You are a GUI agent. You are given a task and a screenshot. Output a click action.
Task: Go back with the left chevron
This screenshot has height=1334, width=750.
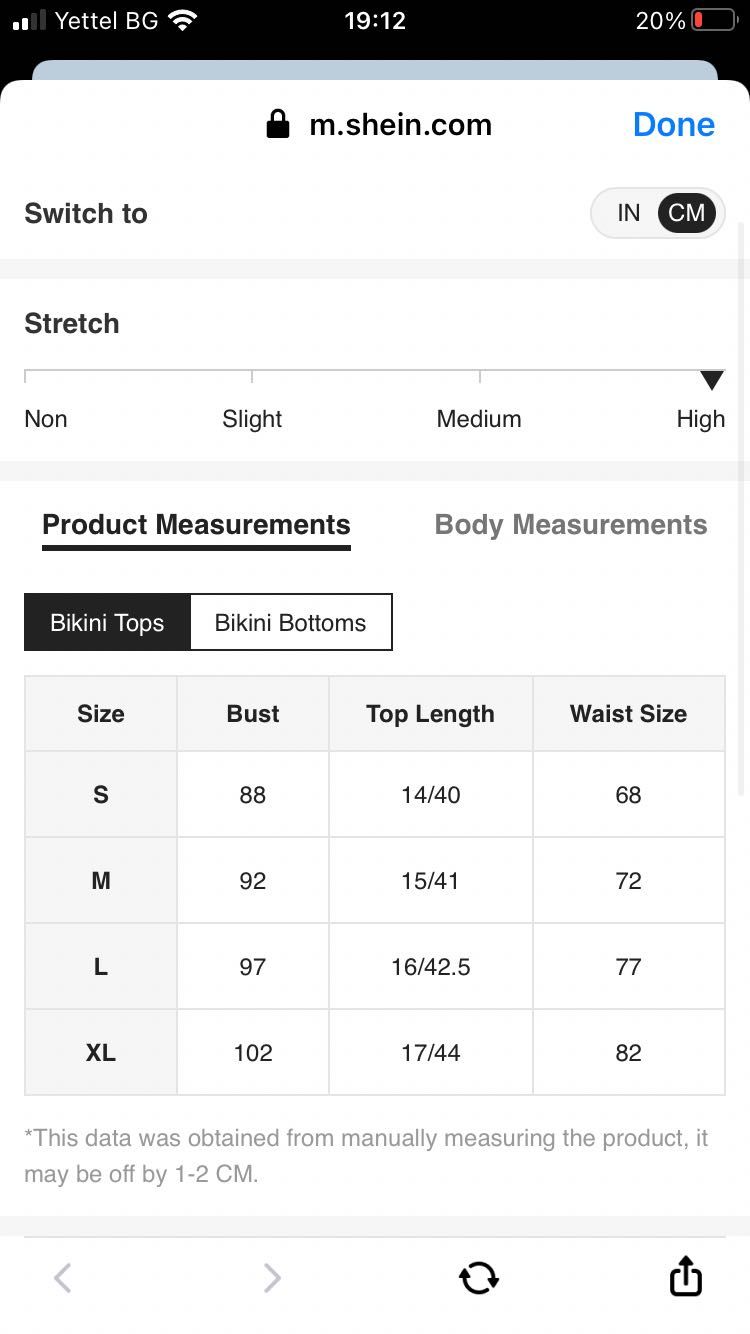coord(62,1277)
